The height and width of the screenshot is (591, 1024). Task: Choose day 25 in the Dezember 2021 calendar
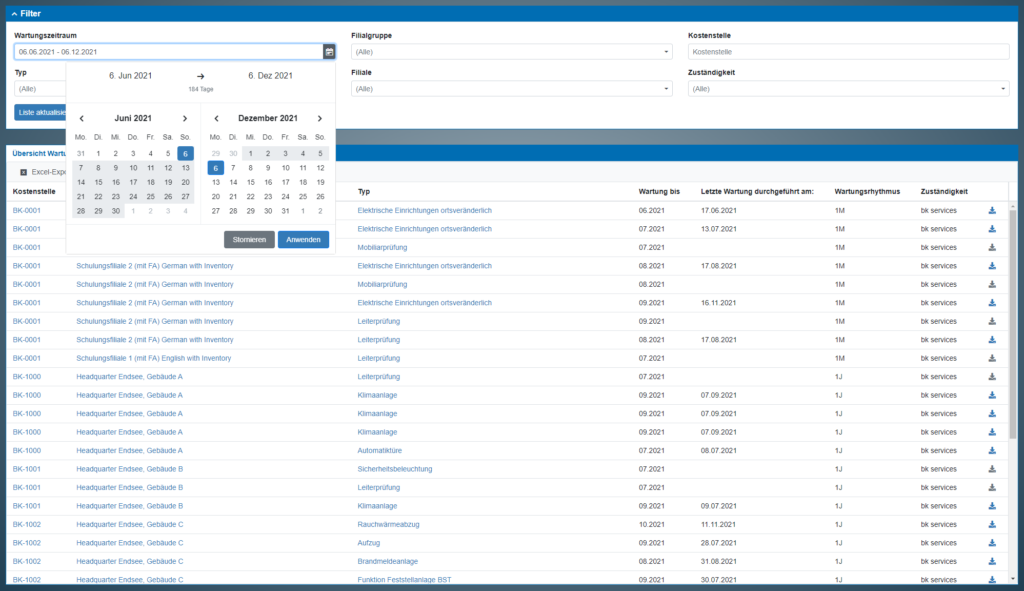(303, 197)
